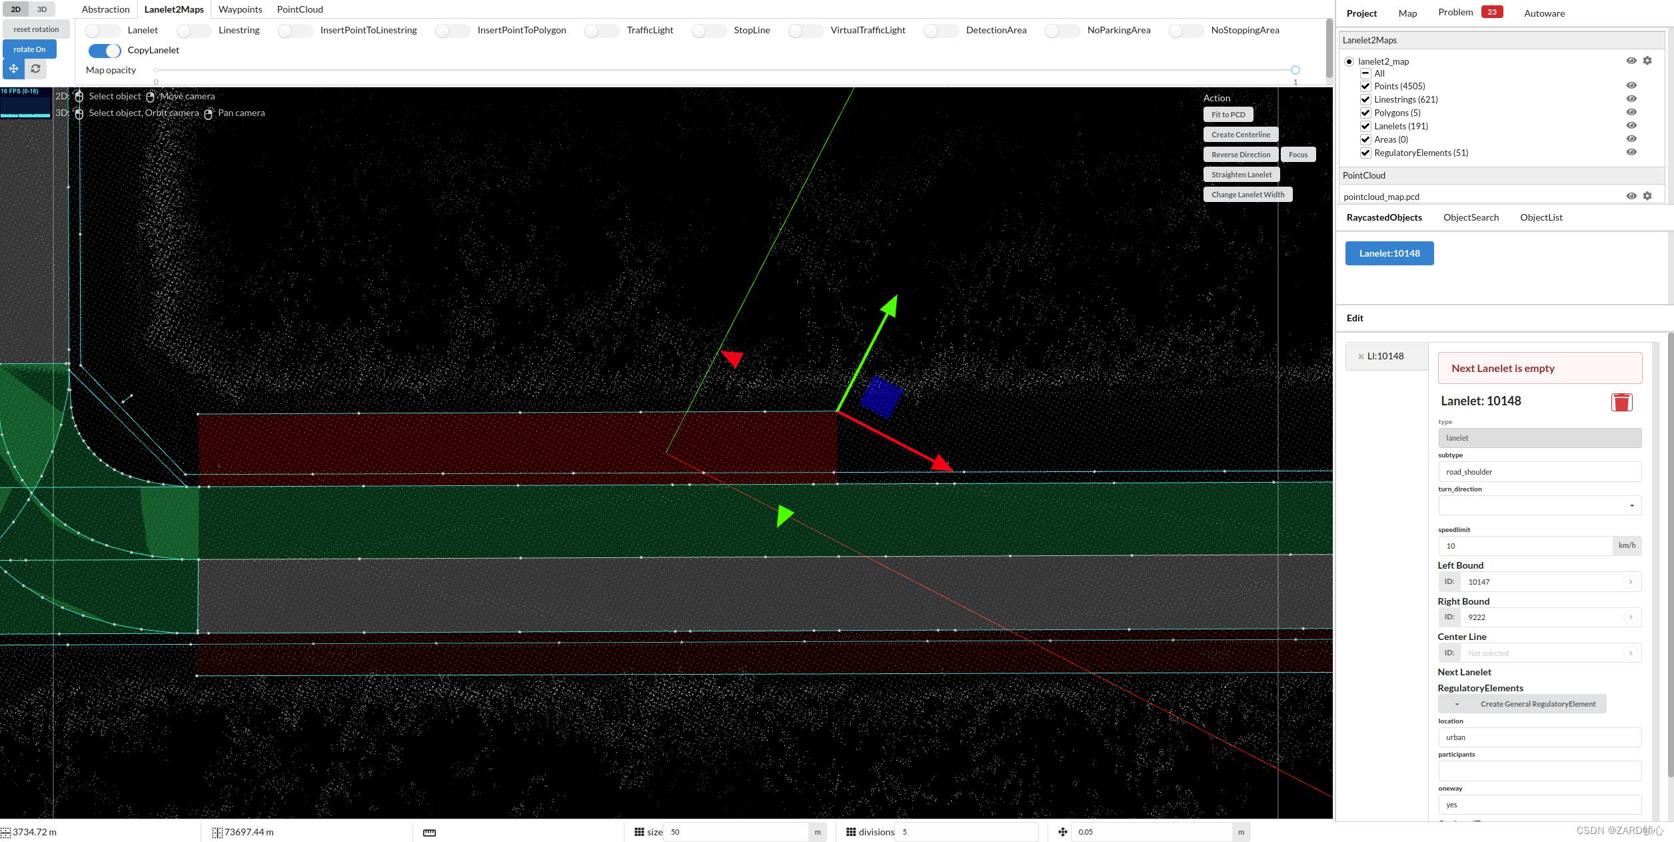1674x842 pixels.
Task: Open the Right Bound 9222 chevron
Action: click(1630, 617)
